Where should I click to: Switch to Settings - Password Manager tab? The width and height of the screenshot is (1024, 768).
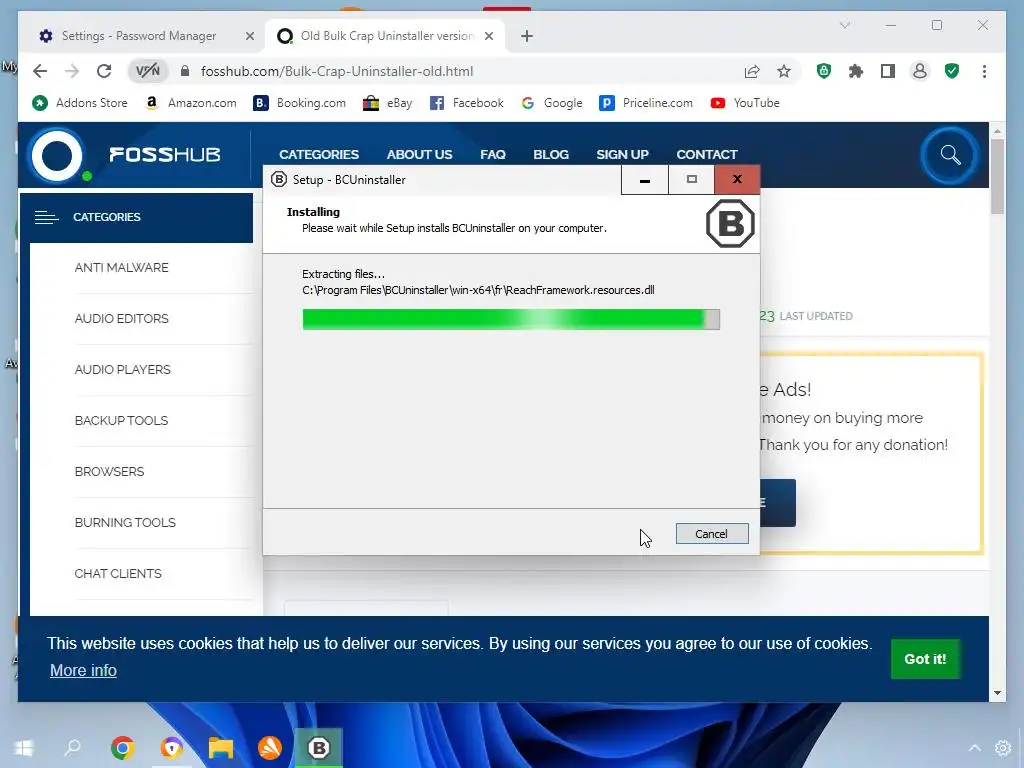tap(138, 36)
